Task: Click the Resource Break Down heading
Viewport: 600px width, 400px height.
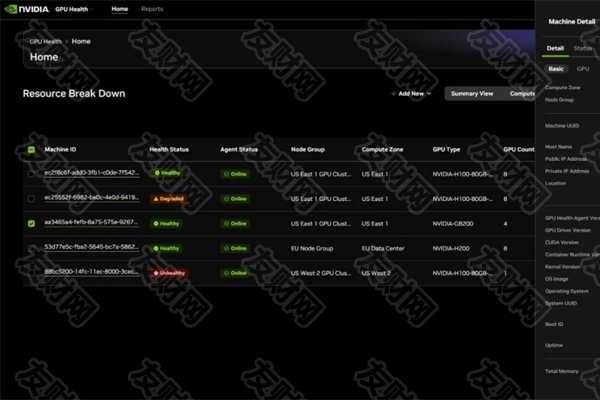Action: [74, 94]
